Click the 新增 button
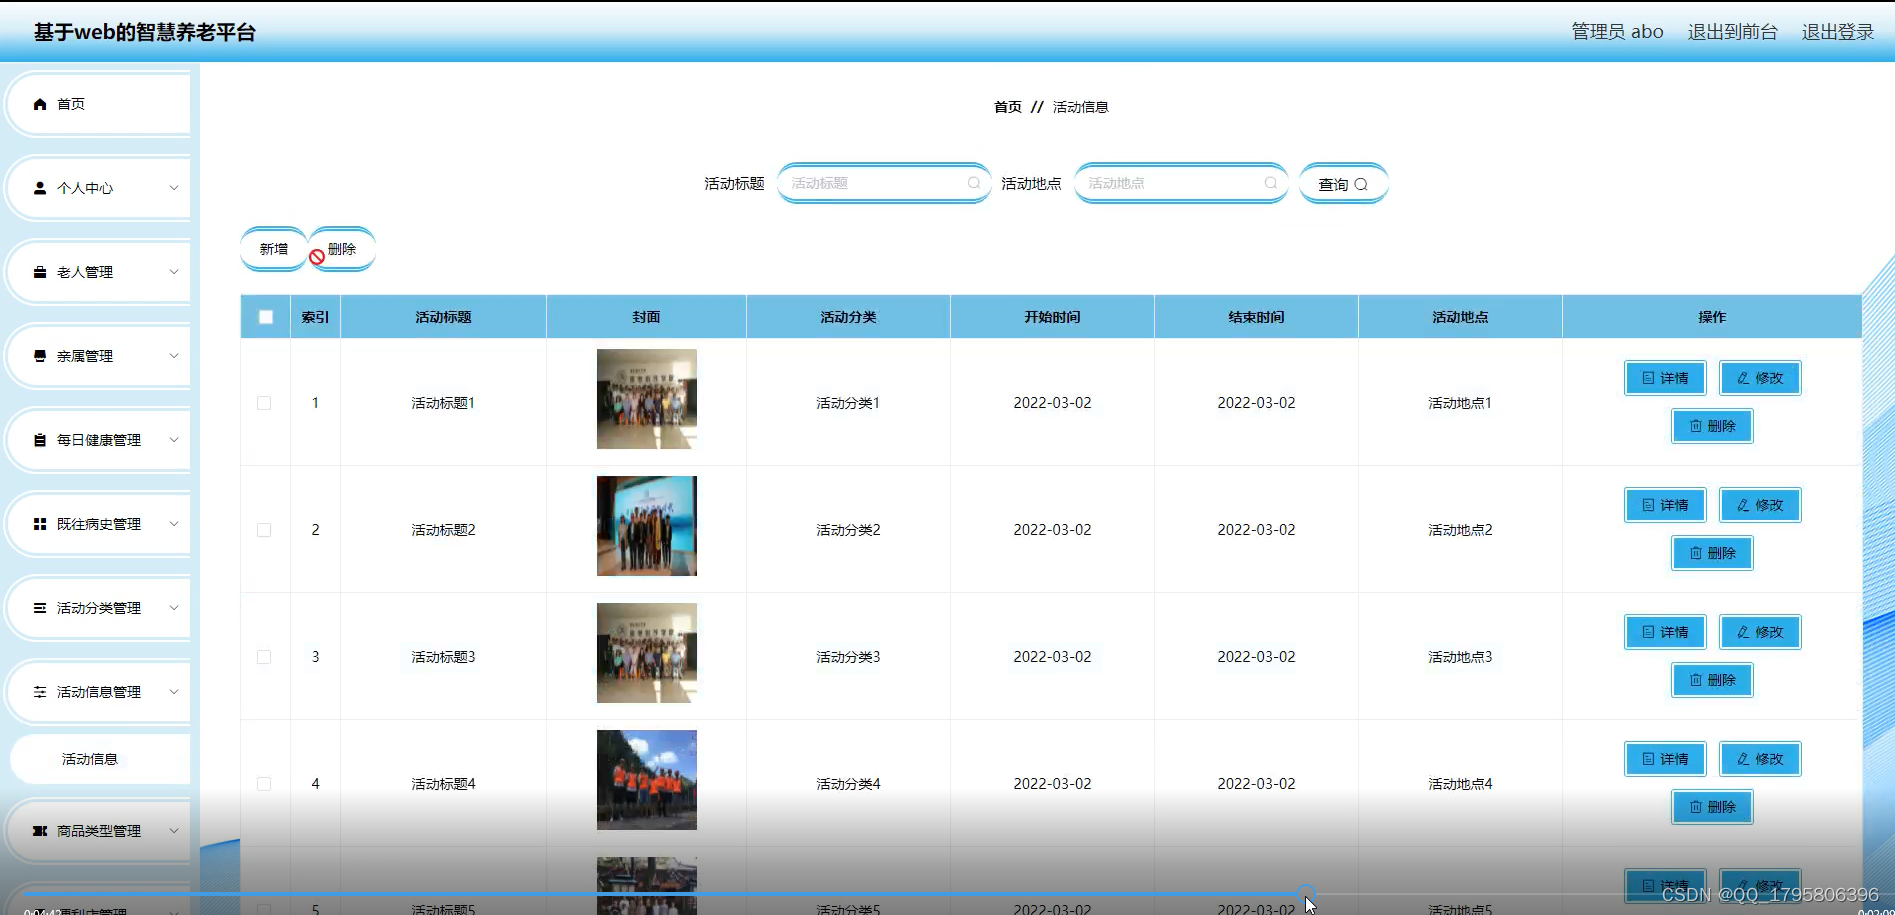 (274, 249)
